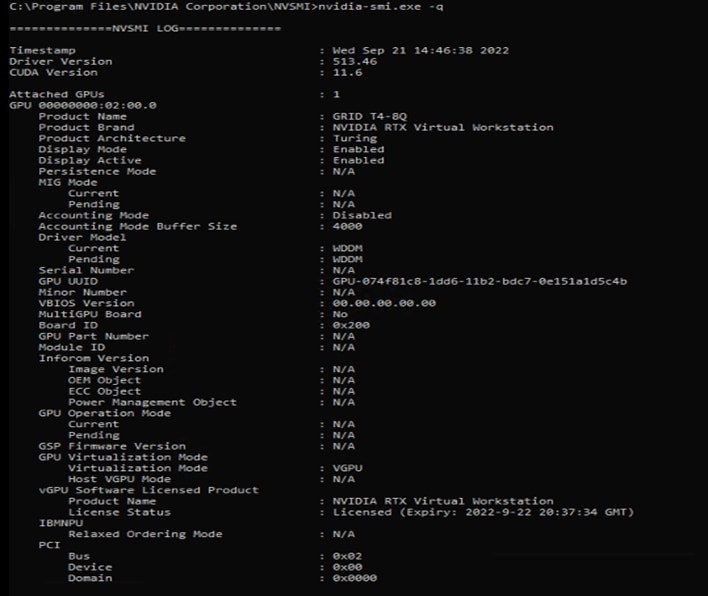Click the Product Brand label
708x596 pixels.
(x=86, y=127)
